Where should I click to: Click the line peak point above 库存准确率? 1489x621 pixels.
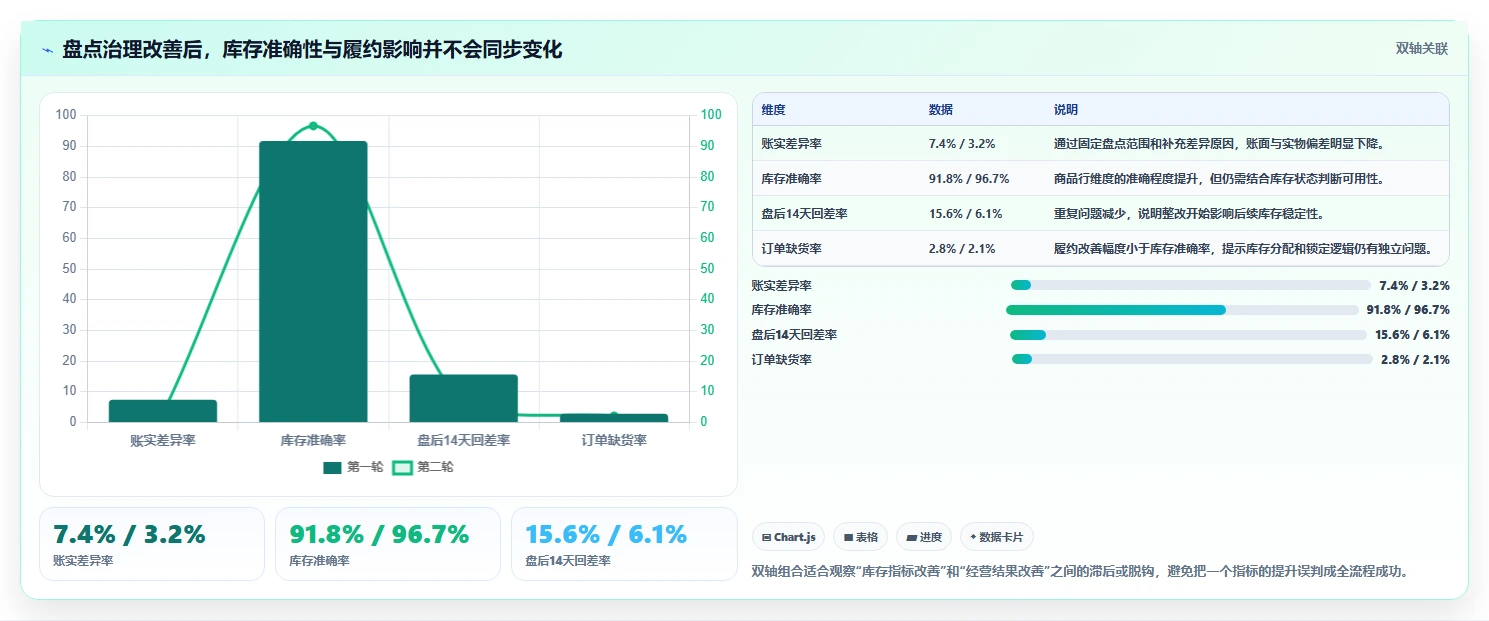313,126
